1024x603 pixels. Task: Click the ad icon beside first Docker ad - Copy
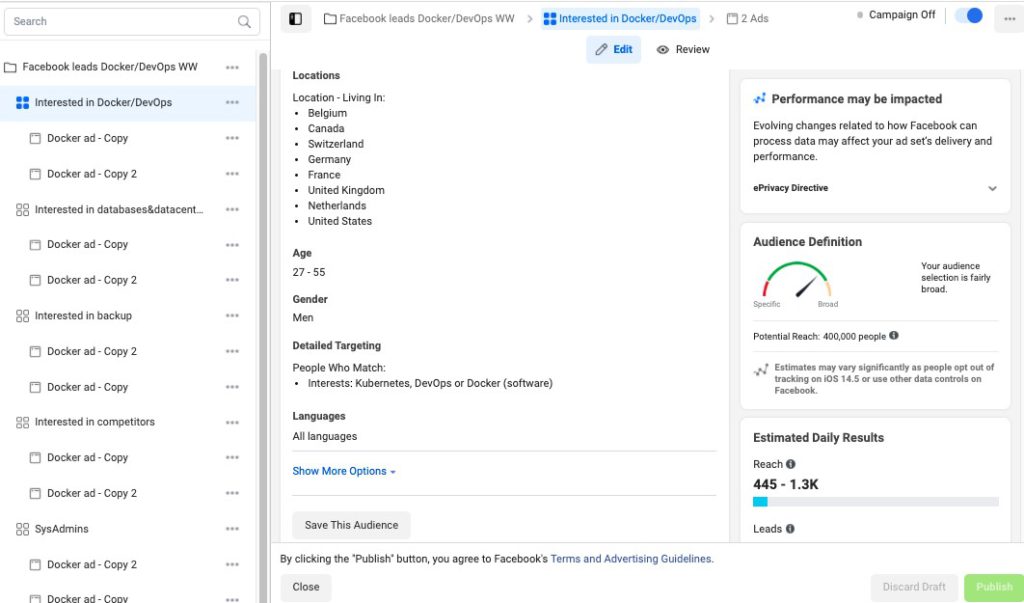35,139
